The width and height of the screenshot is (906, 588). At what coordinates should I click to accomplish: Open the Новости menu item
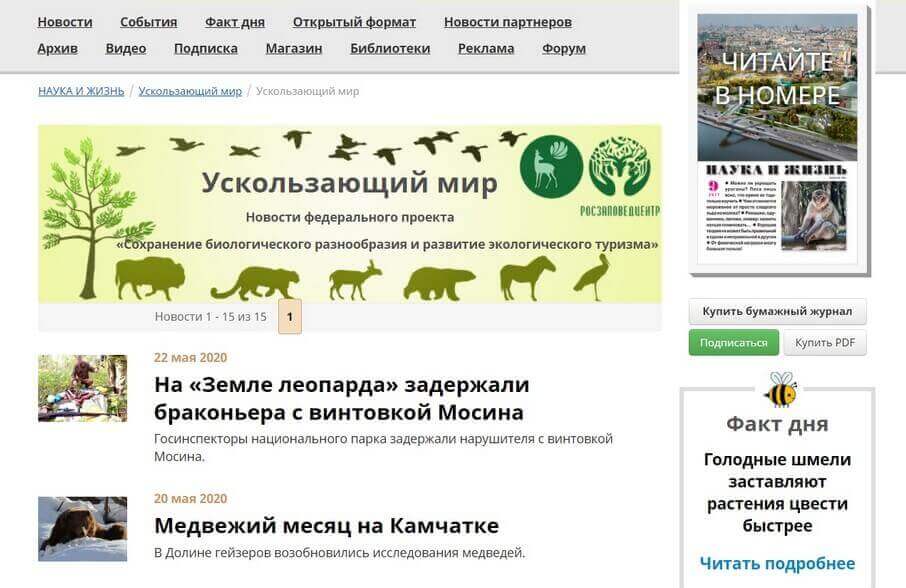click(65, 22)
